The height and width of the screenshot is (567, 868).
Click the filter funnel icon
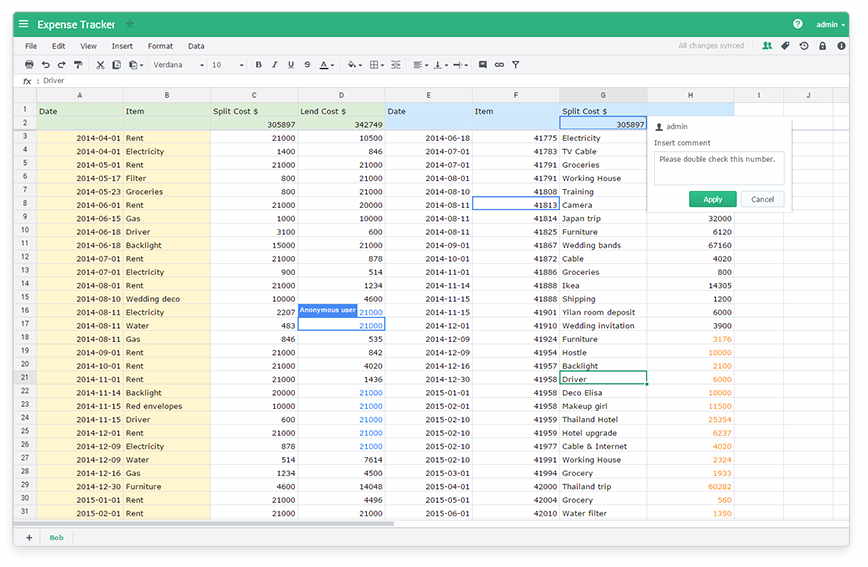pos(516,65)
